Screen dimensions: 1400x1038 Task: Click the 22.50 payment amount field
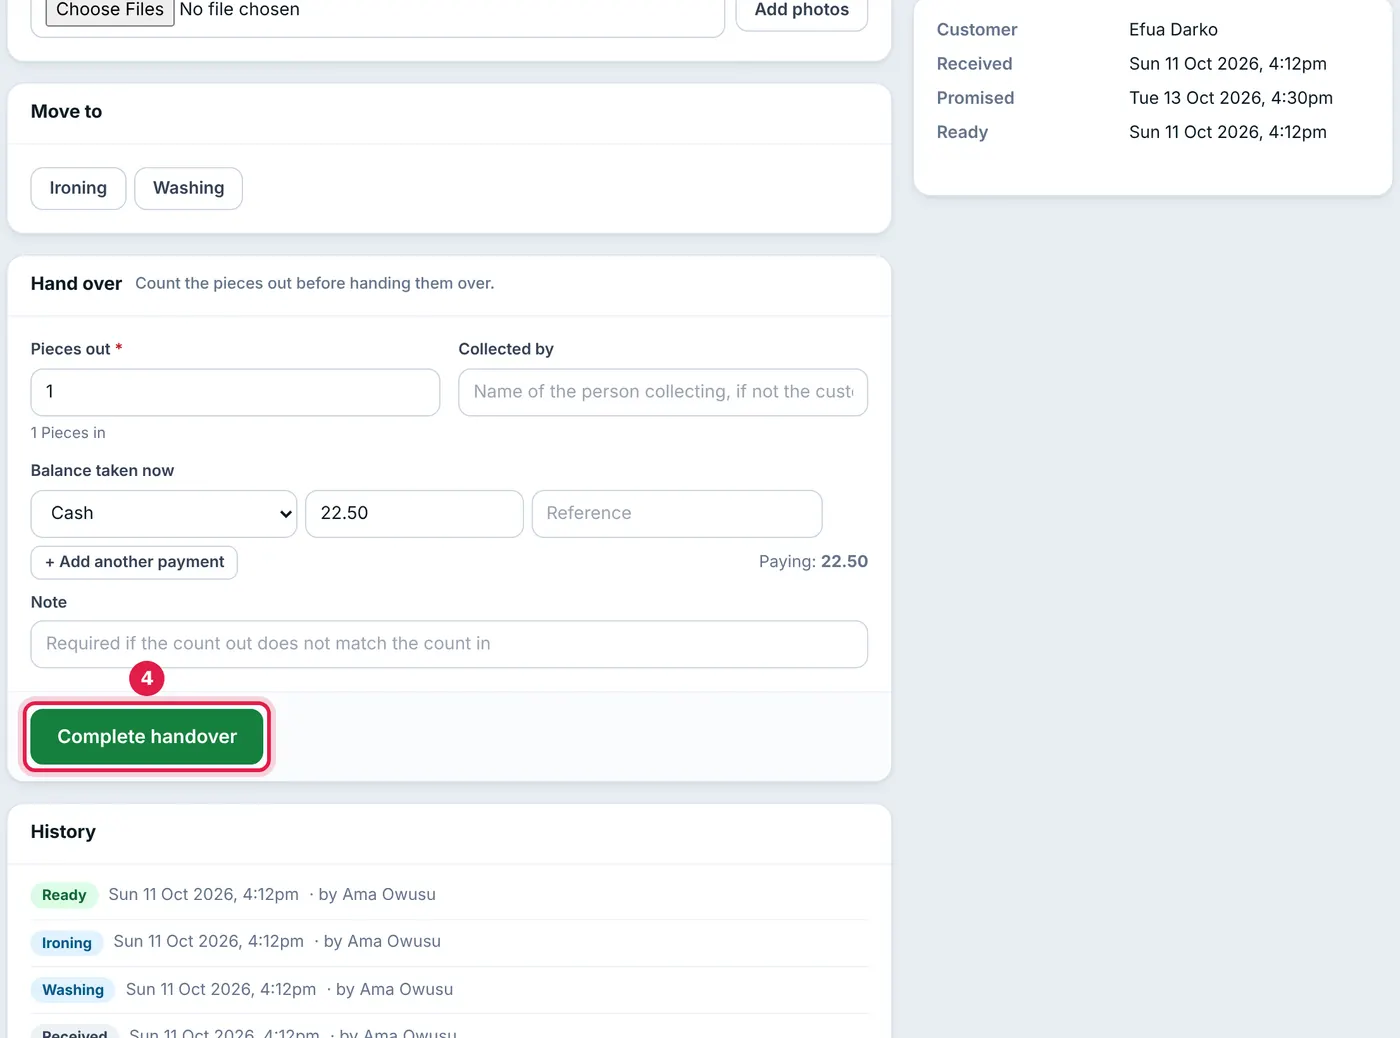(414, 513)
